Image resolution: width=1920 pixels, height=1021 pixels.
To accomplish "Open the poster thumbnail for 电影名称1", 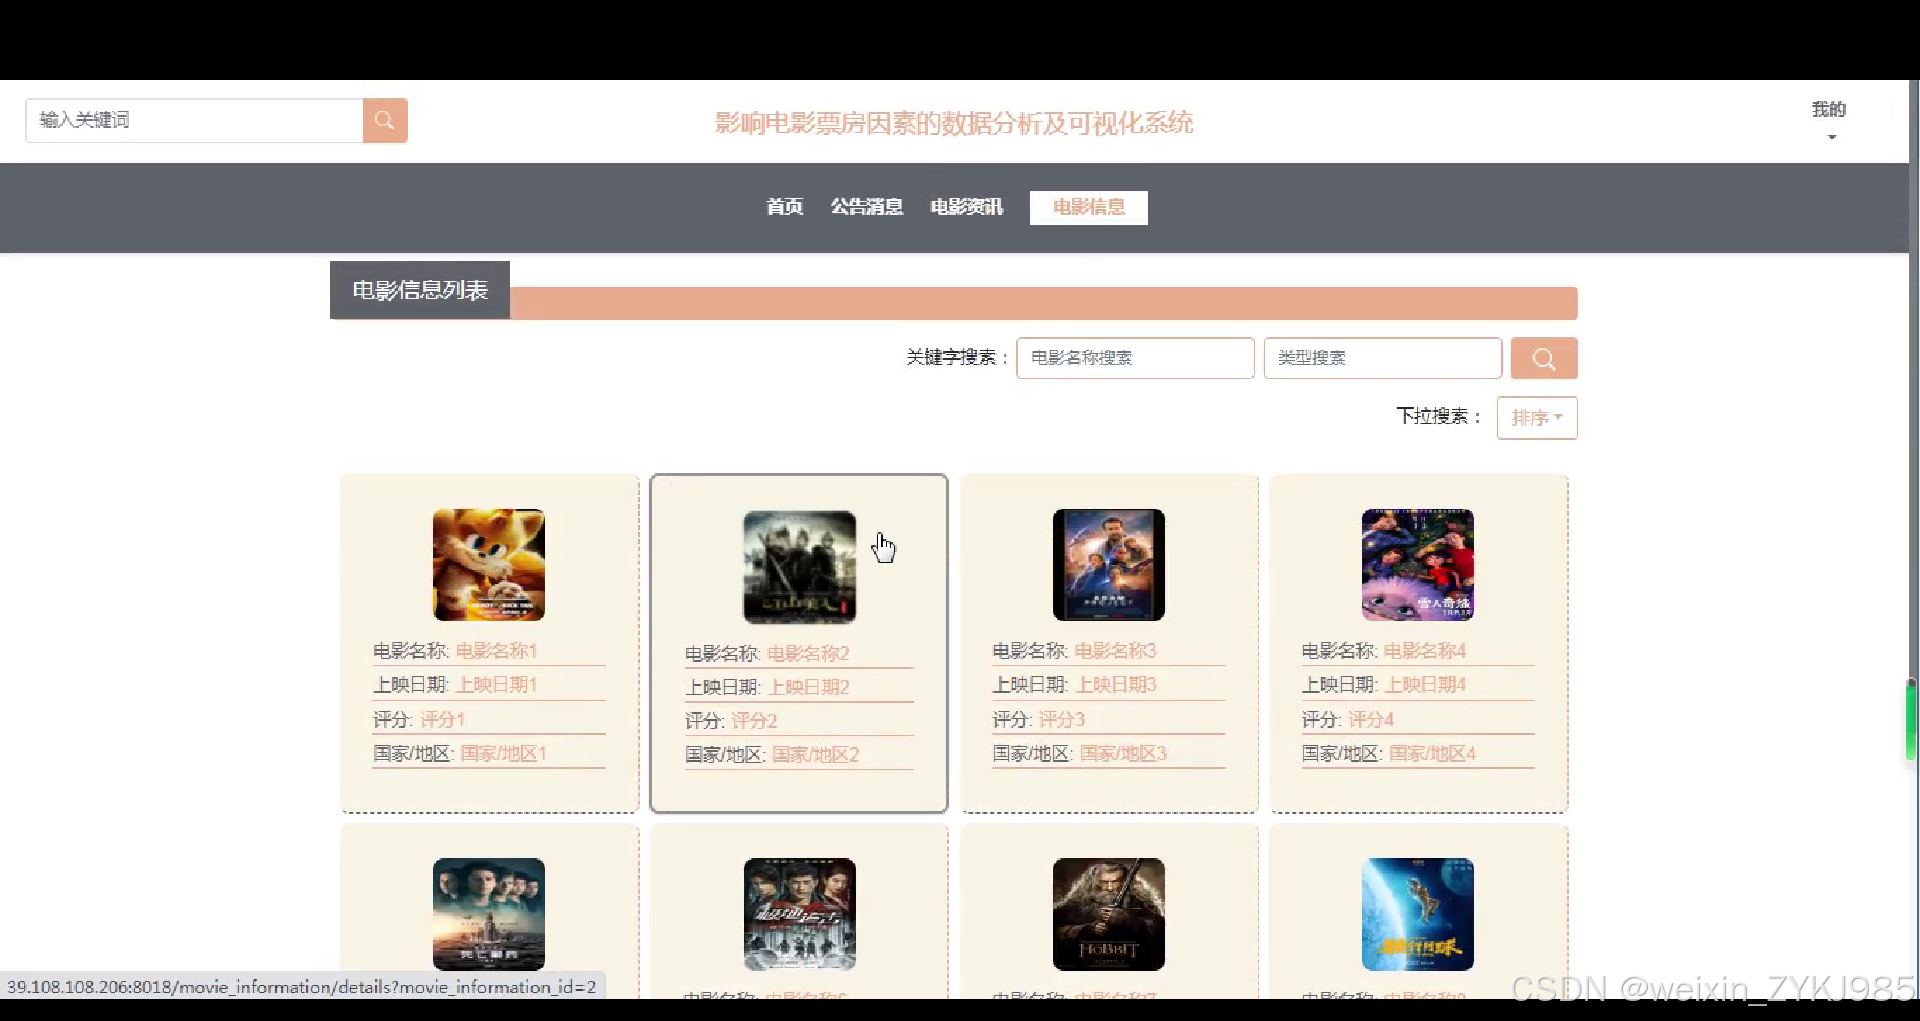I will click(489, 565).
